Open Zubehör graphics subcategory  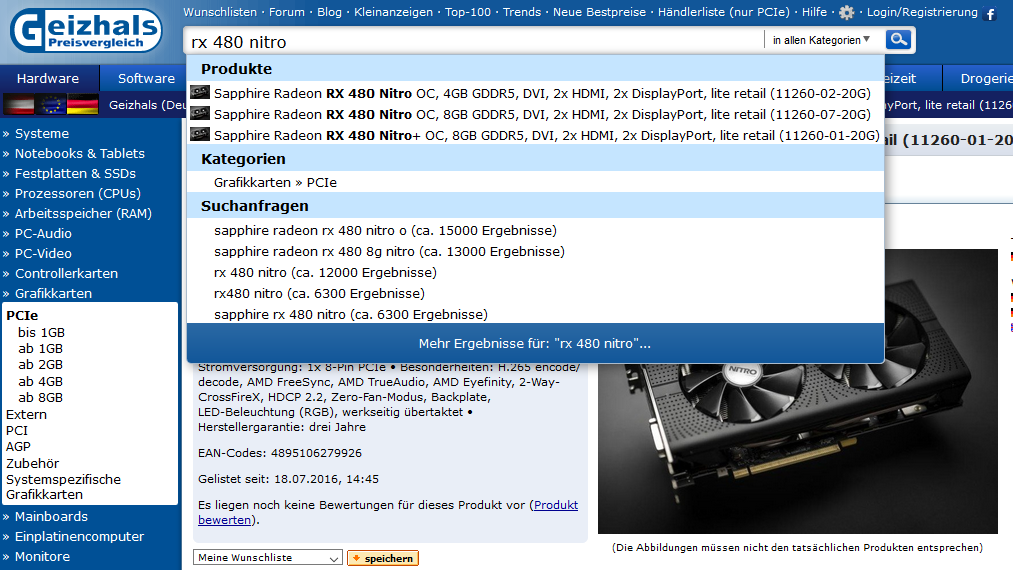click(x=32, y=464)
